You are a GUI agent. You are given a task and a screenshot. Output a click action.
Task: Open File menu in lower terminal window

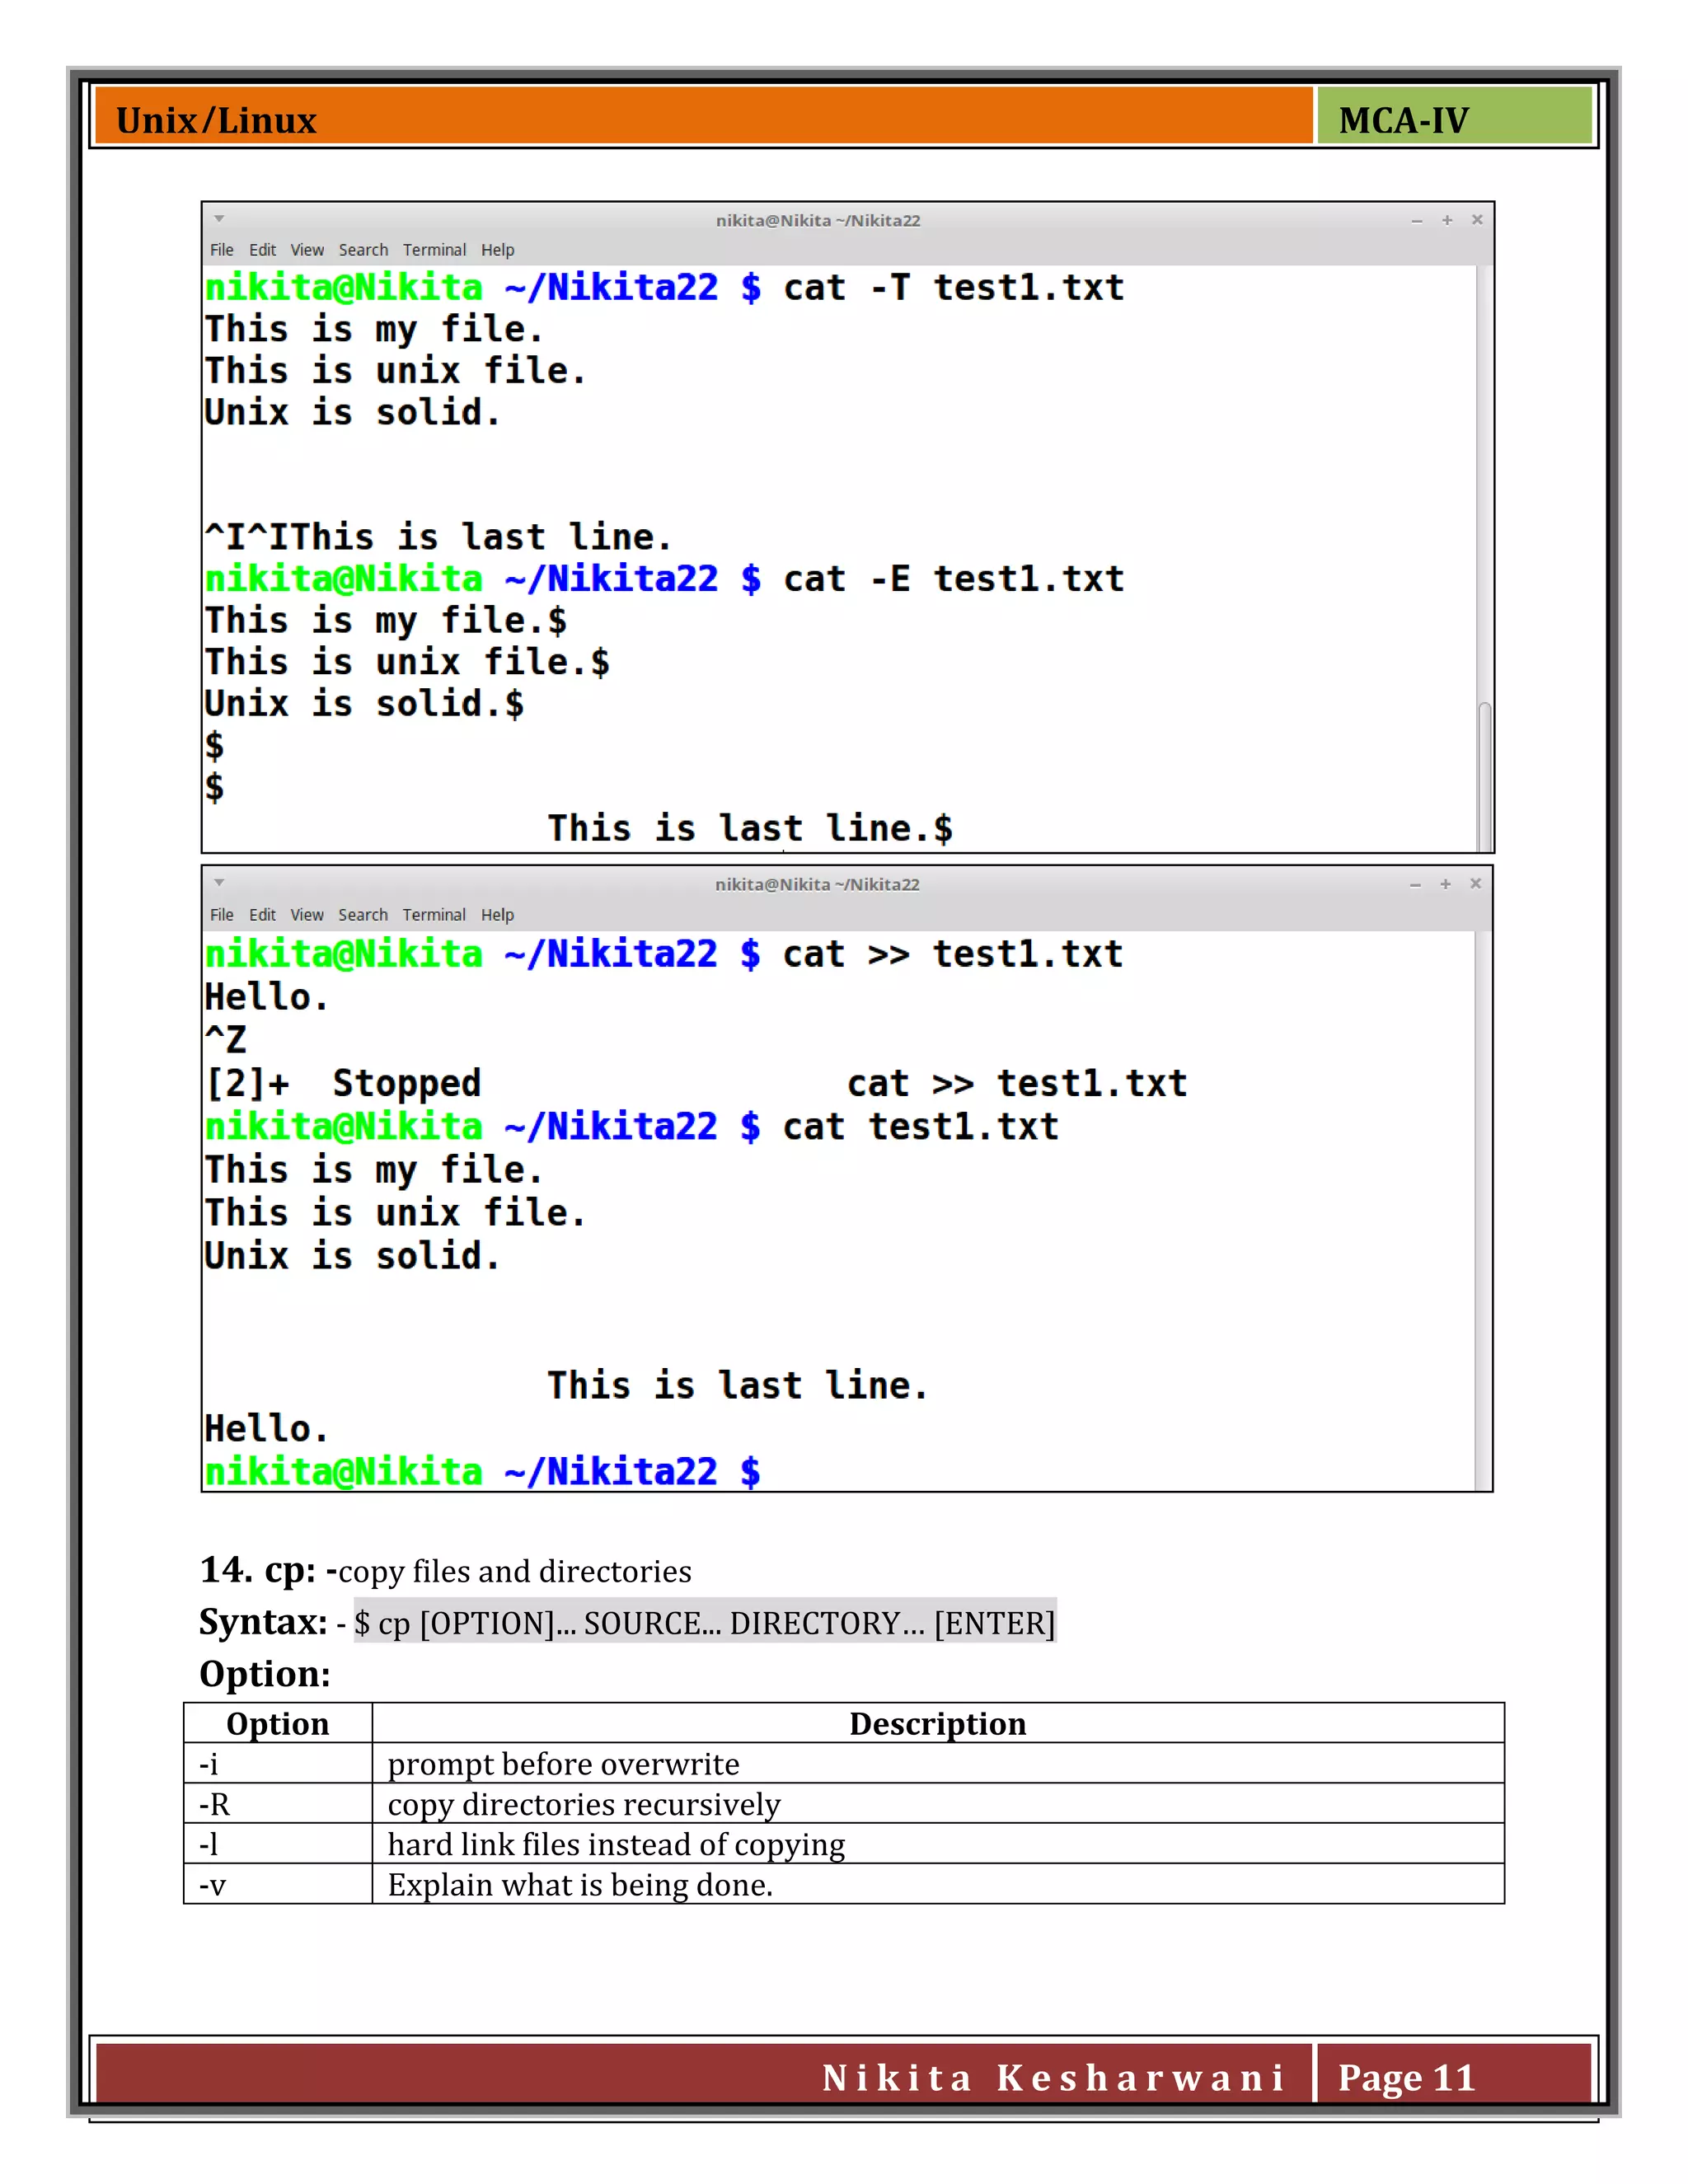click(x=222, y=915)
